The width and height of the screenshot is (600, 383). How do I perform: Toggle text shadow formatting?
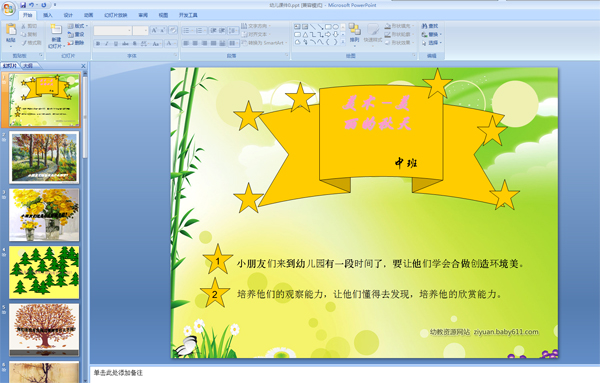coord(134,44)
